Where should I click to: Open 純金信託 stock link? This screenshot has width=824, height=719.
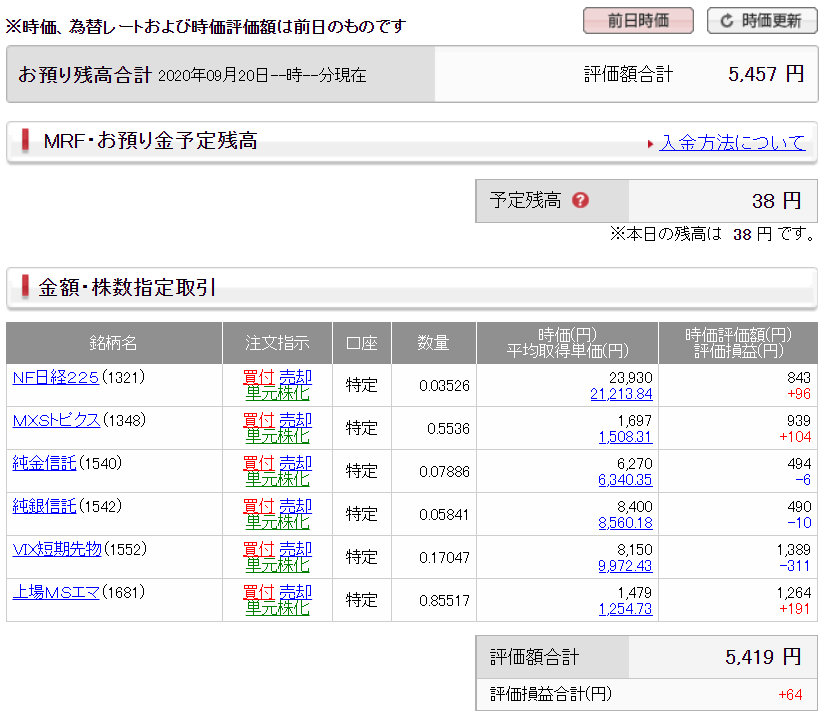coord(45,464)
